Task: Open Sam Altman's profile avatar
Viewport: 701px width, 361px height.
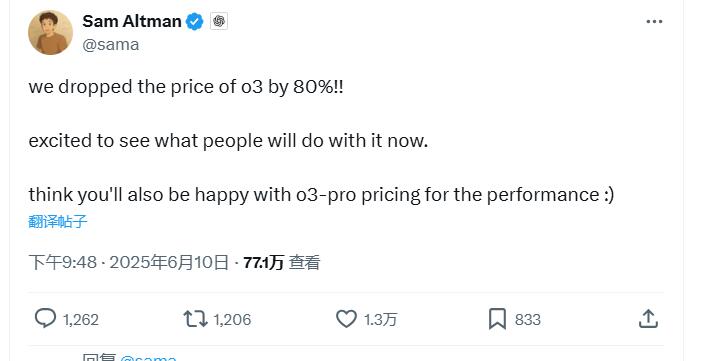Action: [50, 33]
